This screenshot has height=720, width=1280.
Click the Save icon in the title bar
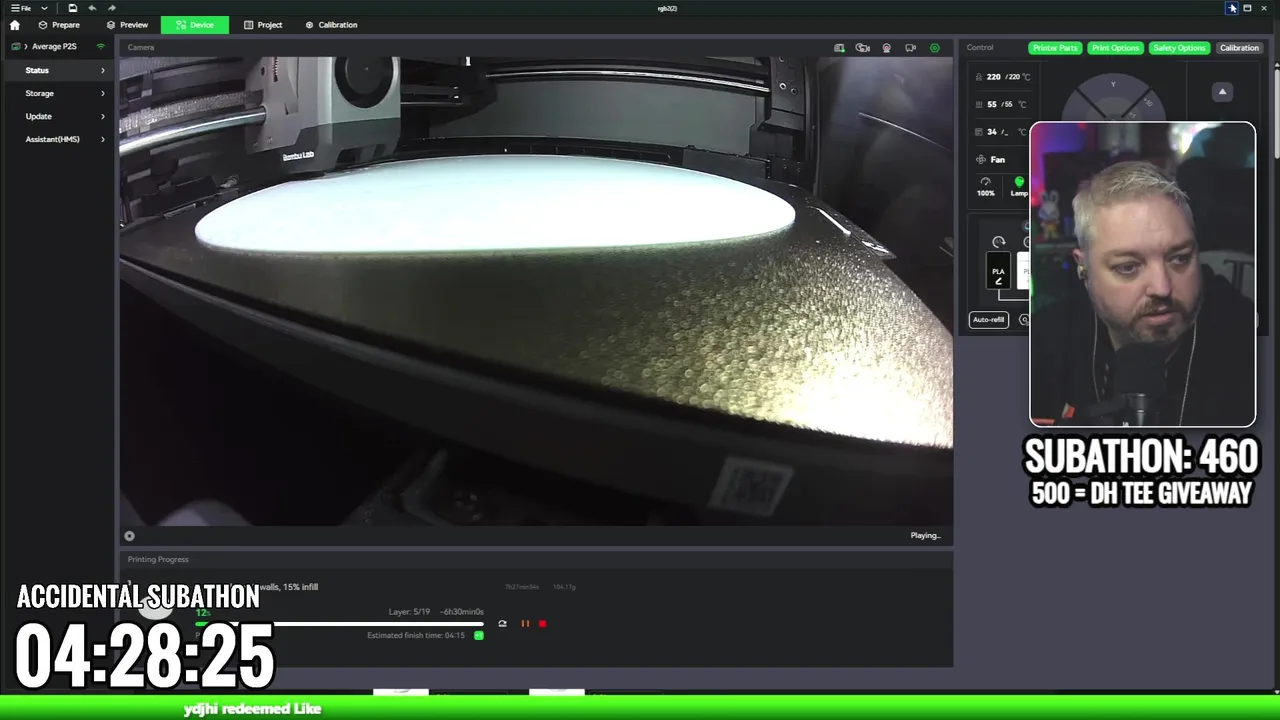coord(72,8)
